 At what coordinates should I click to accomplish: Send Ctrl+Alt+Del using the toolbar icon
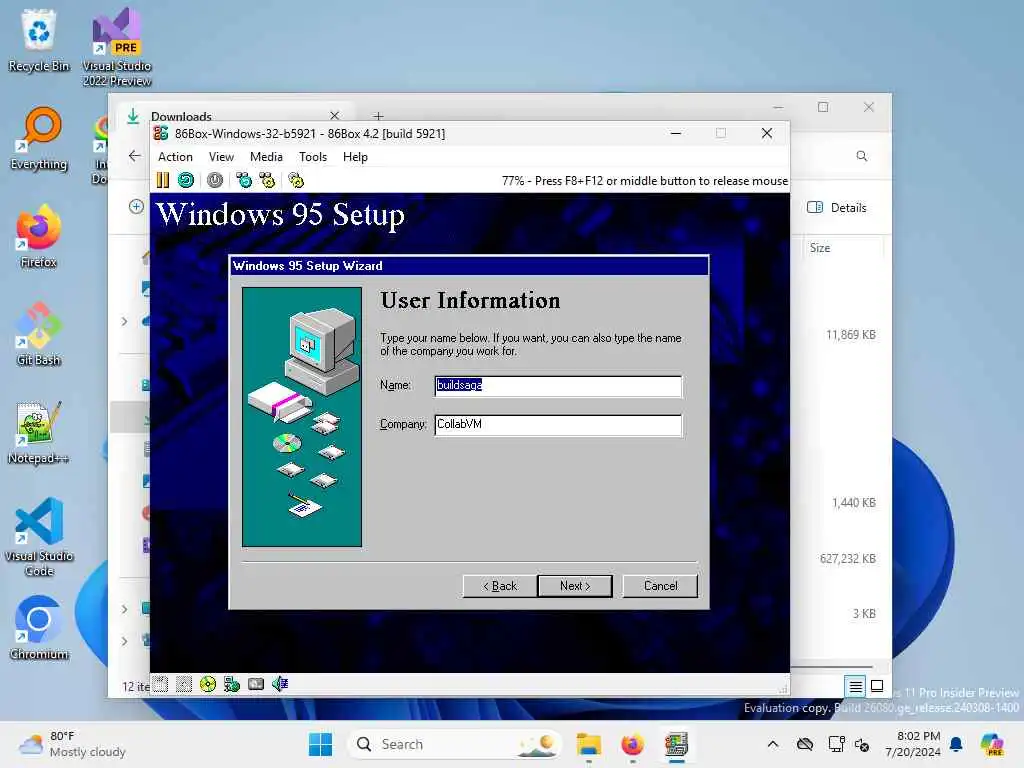coord(244,180)
